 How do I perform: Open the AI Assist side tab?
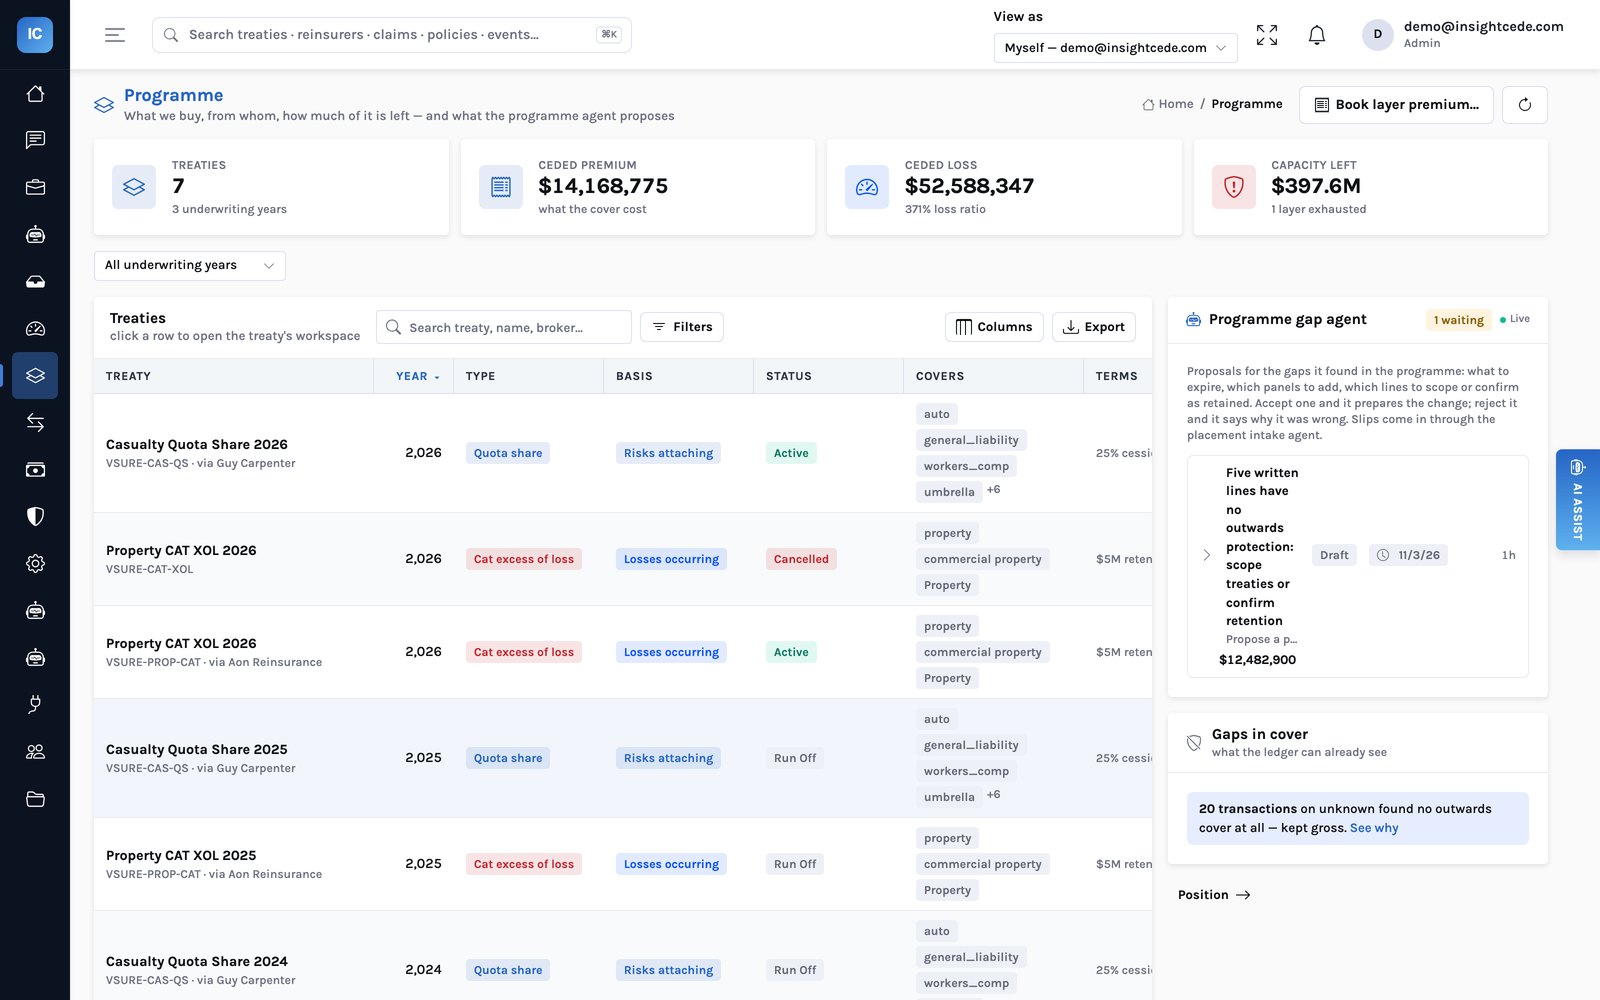(x=1577, y=499)
